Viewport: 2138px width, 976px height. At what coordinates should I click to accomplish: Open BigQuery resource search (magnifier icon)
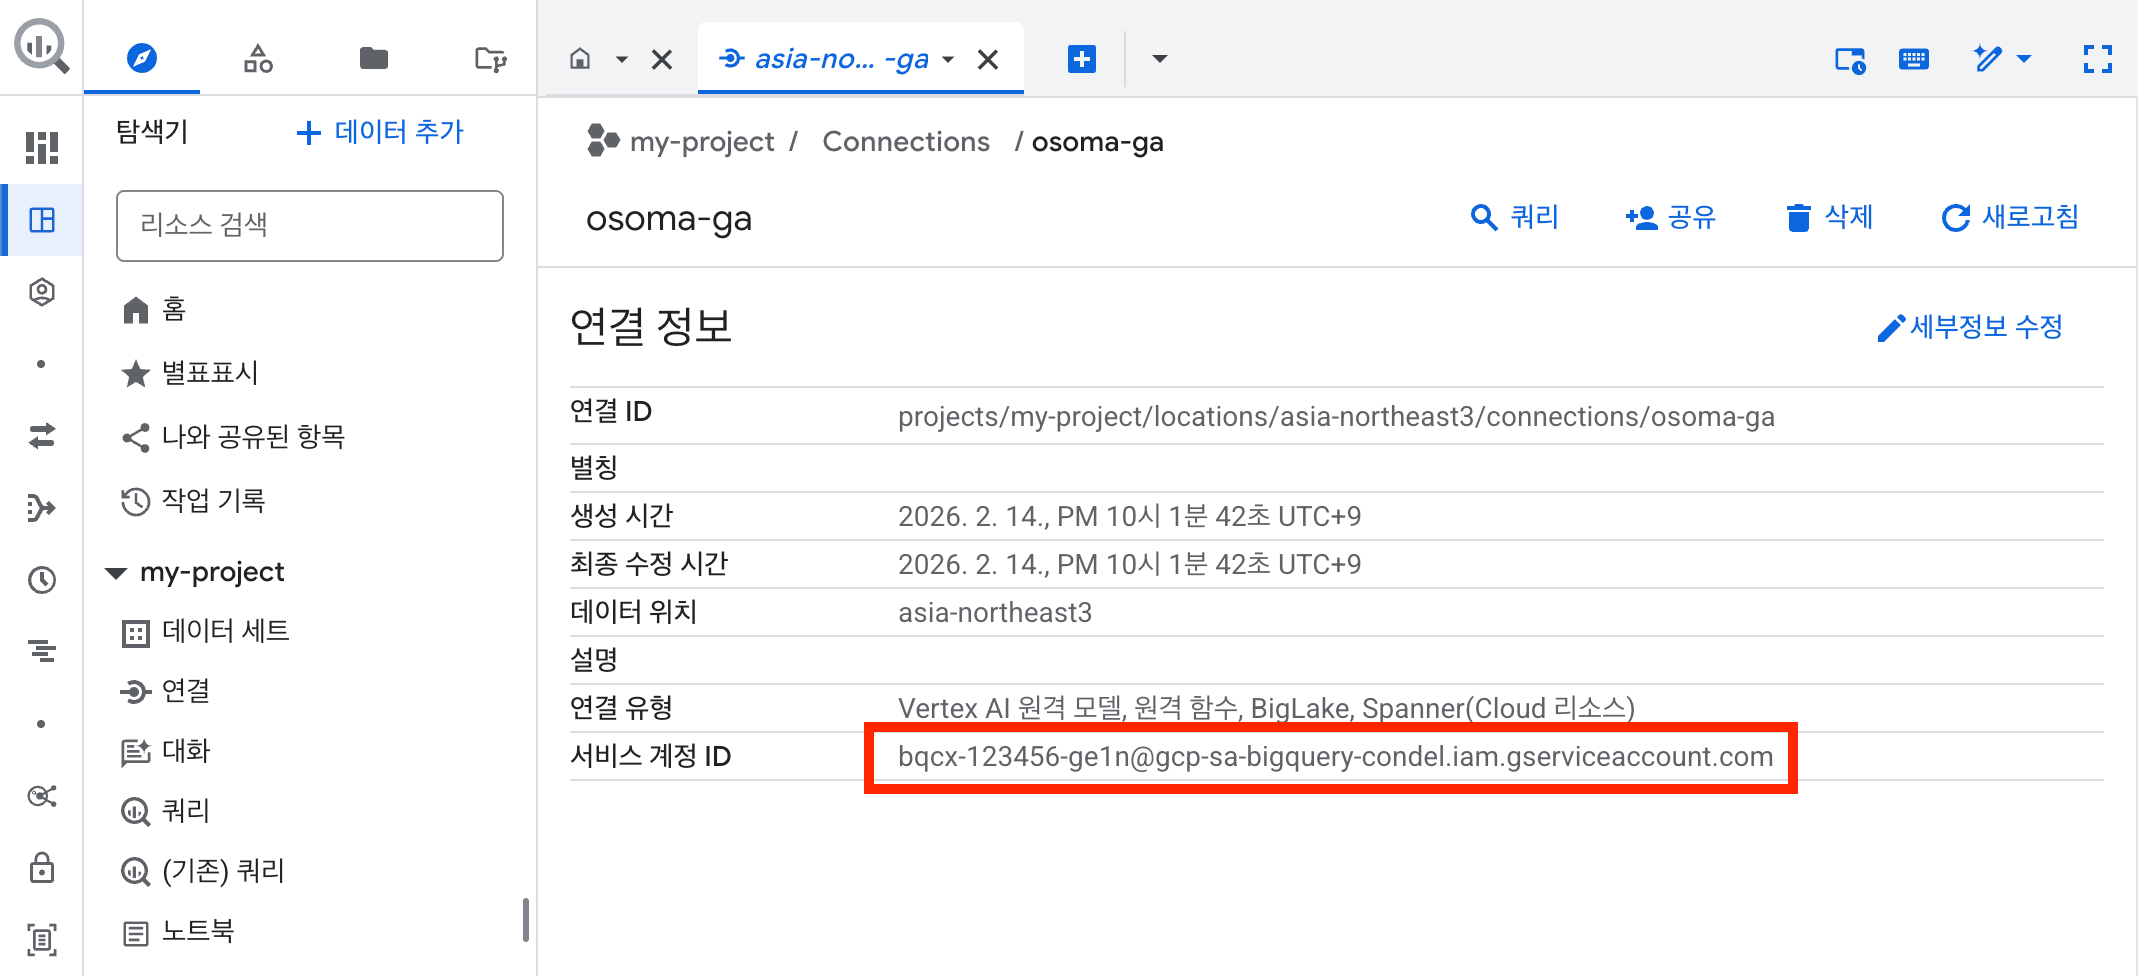pos(40,45)
